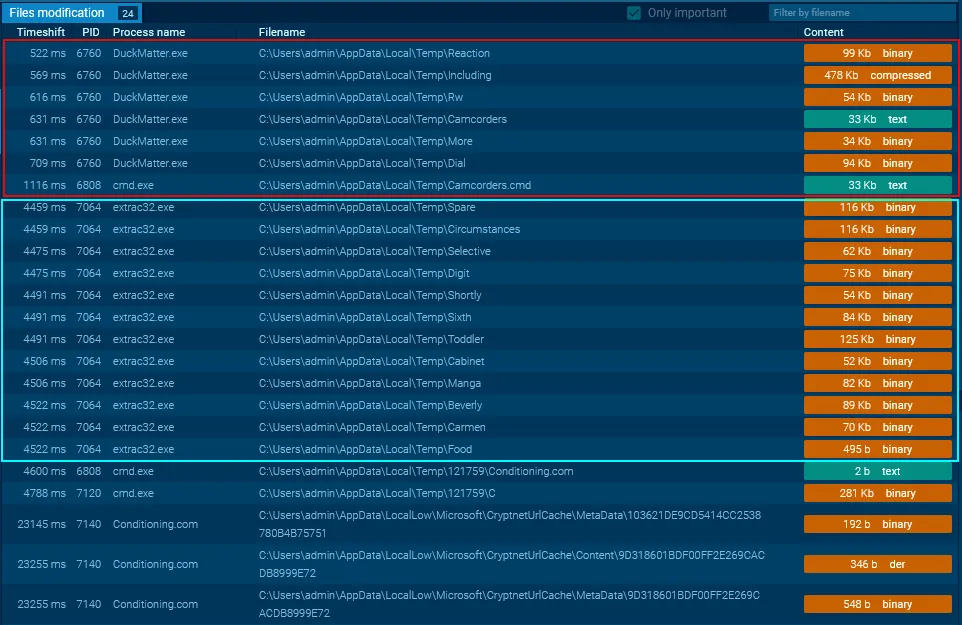This screenshot has height=625, width=962.
Task: Open the 2 b text badge for Conditioning.com
Action: pyautogui.click(x=877, y=471)
